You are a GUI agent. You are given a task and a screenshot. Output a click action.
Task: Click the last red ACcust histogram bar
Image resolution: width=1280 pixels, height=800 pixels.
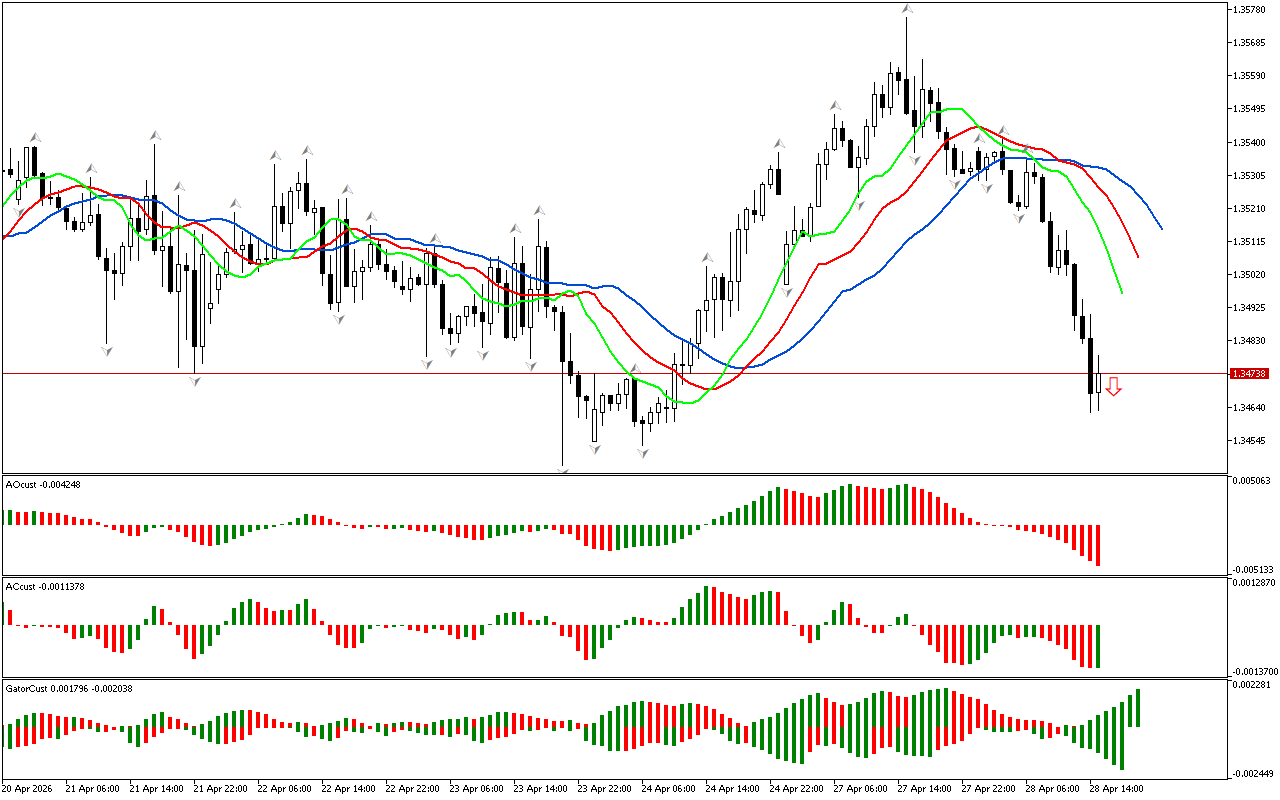pos(1098,646)
